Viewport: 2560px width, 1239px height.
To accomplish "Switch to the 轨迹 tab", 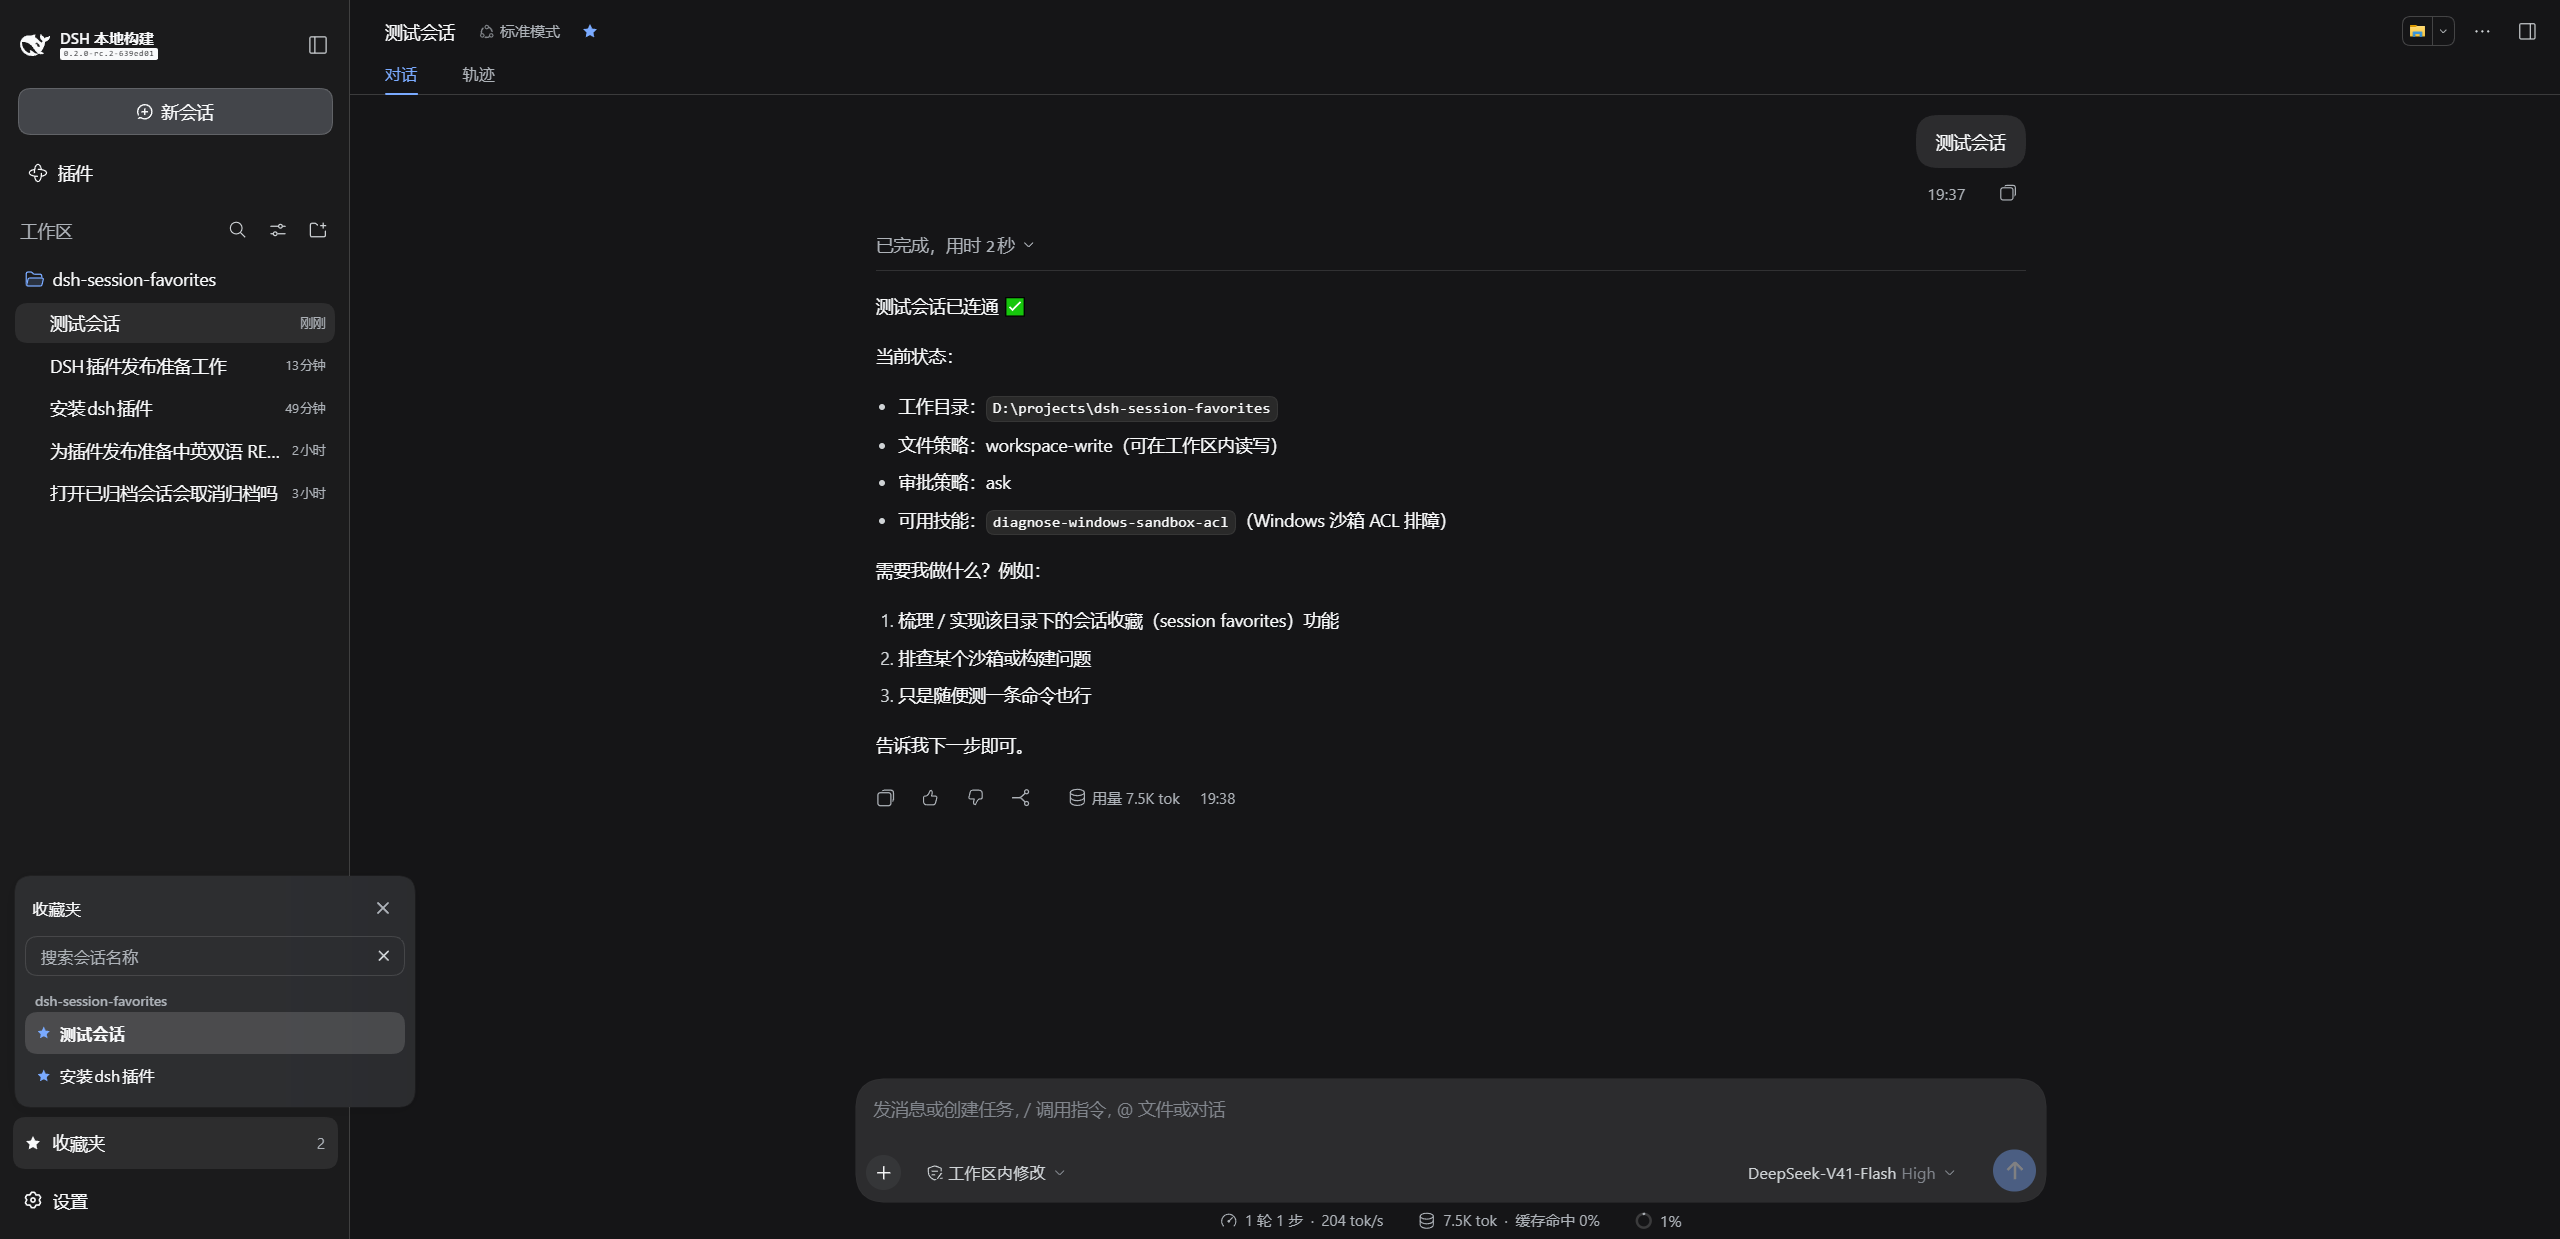I will point(478,75).
